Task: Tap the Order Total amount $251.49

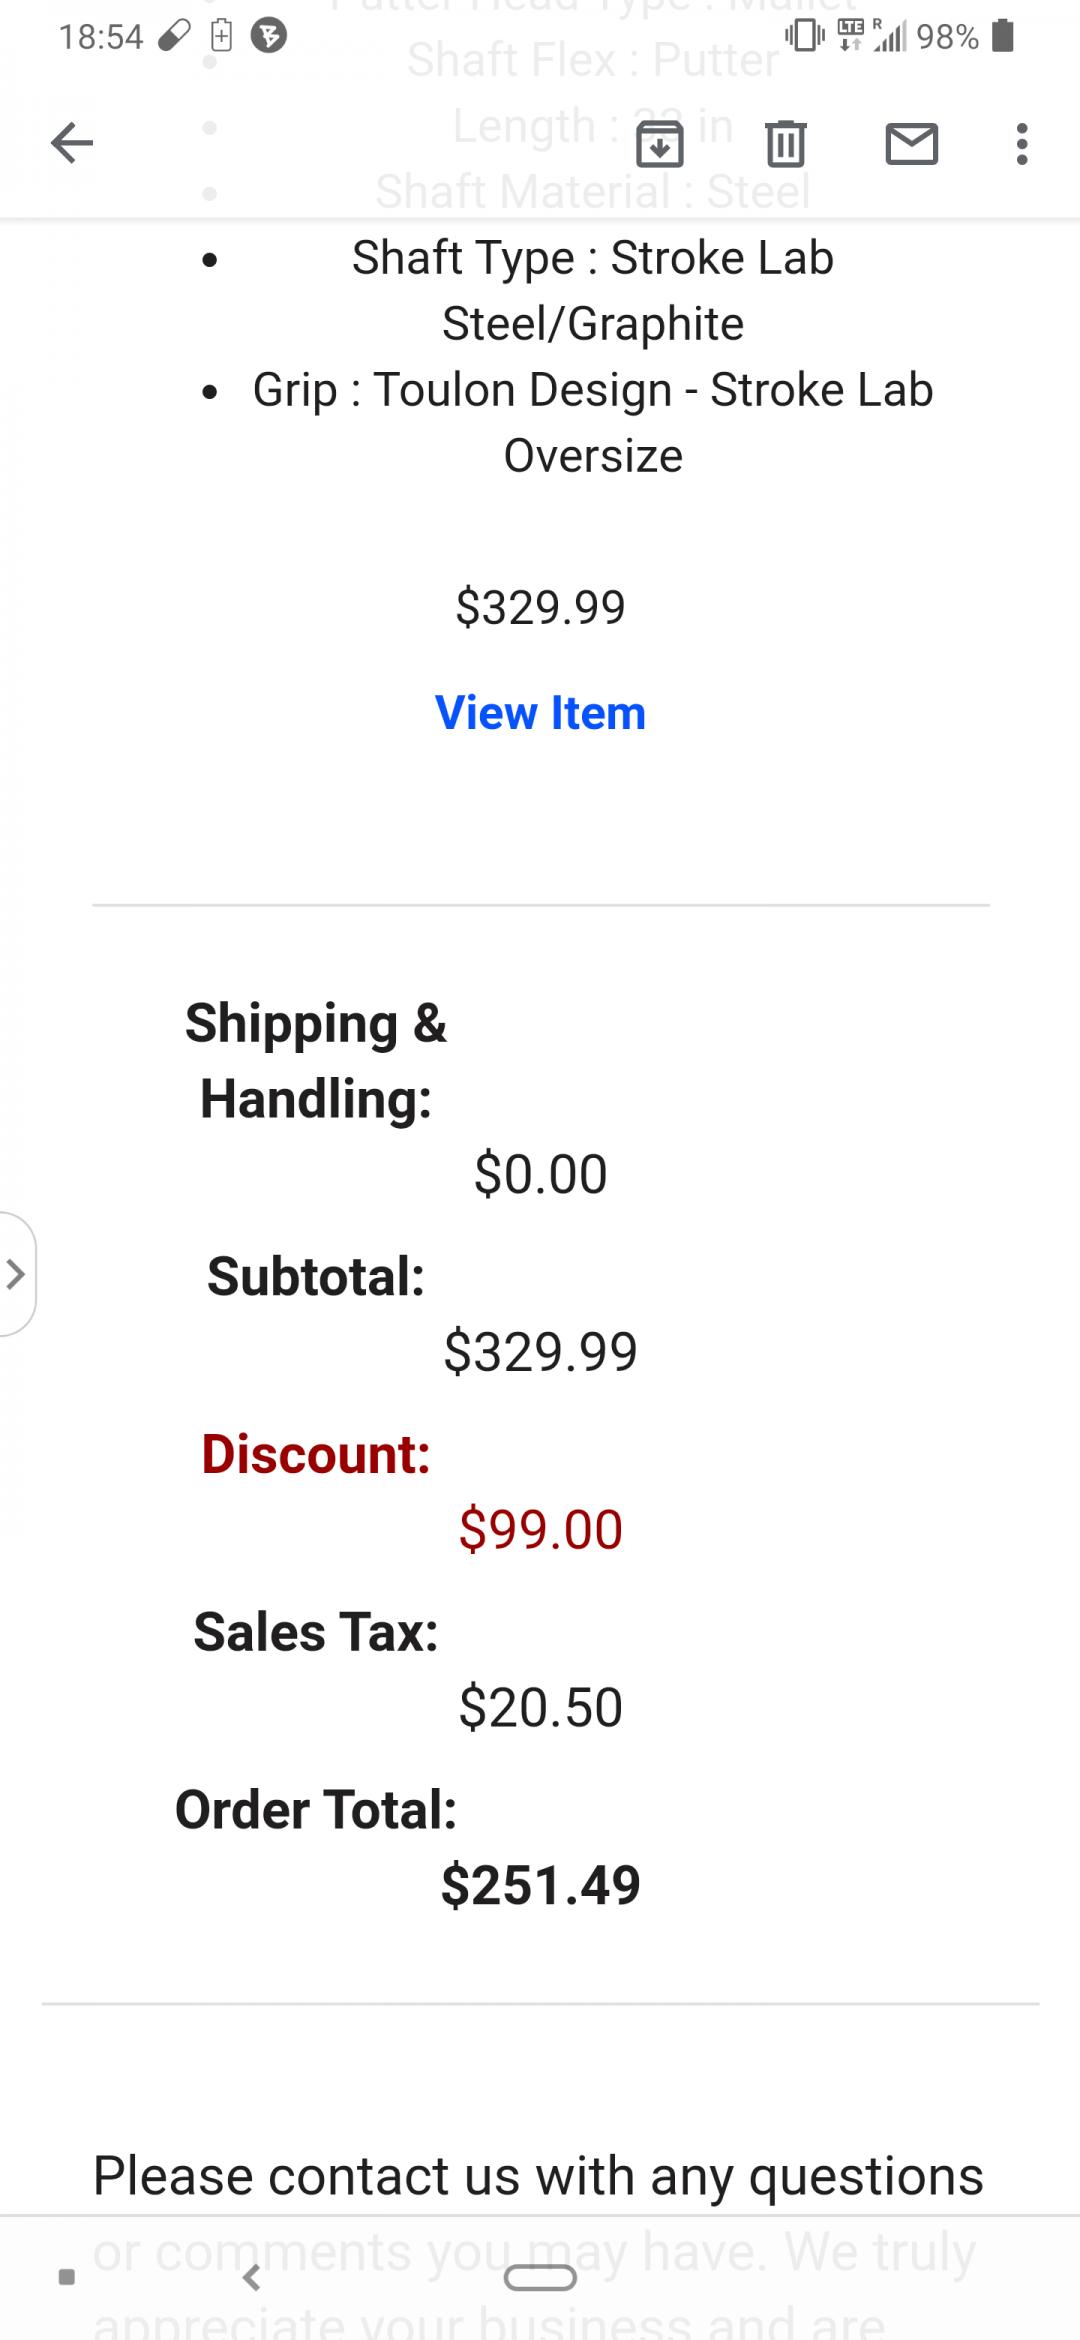Action: [x=540, y=1885]
